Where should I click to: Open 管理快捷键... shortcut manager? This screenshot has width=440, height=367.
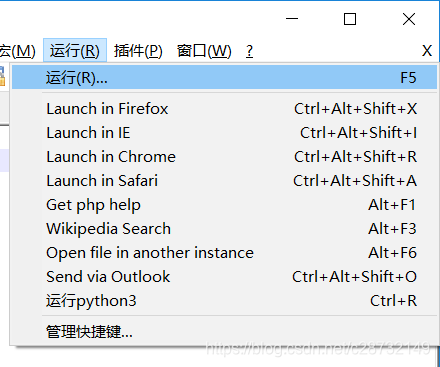click(x=224, y=331)
